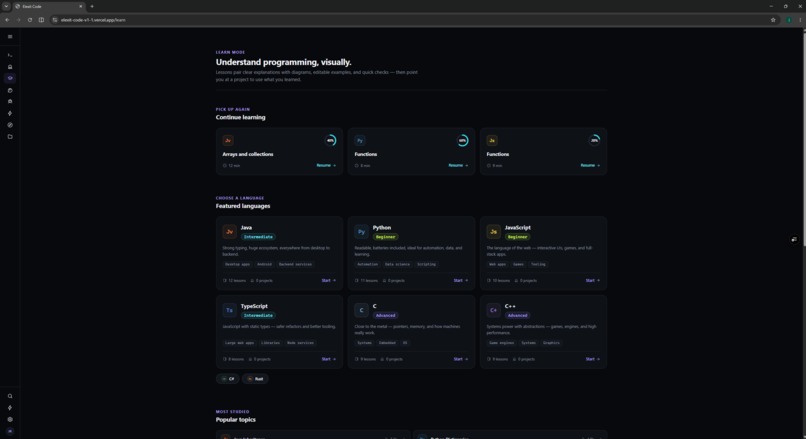Open the compass icon in sidebar
This screenshot has width=806, height=439.
[x=10, y=125]
